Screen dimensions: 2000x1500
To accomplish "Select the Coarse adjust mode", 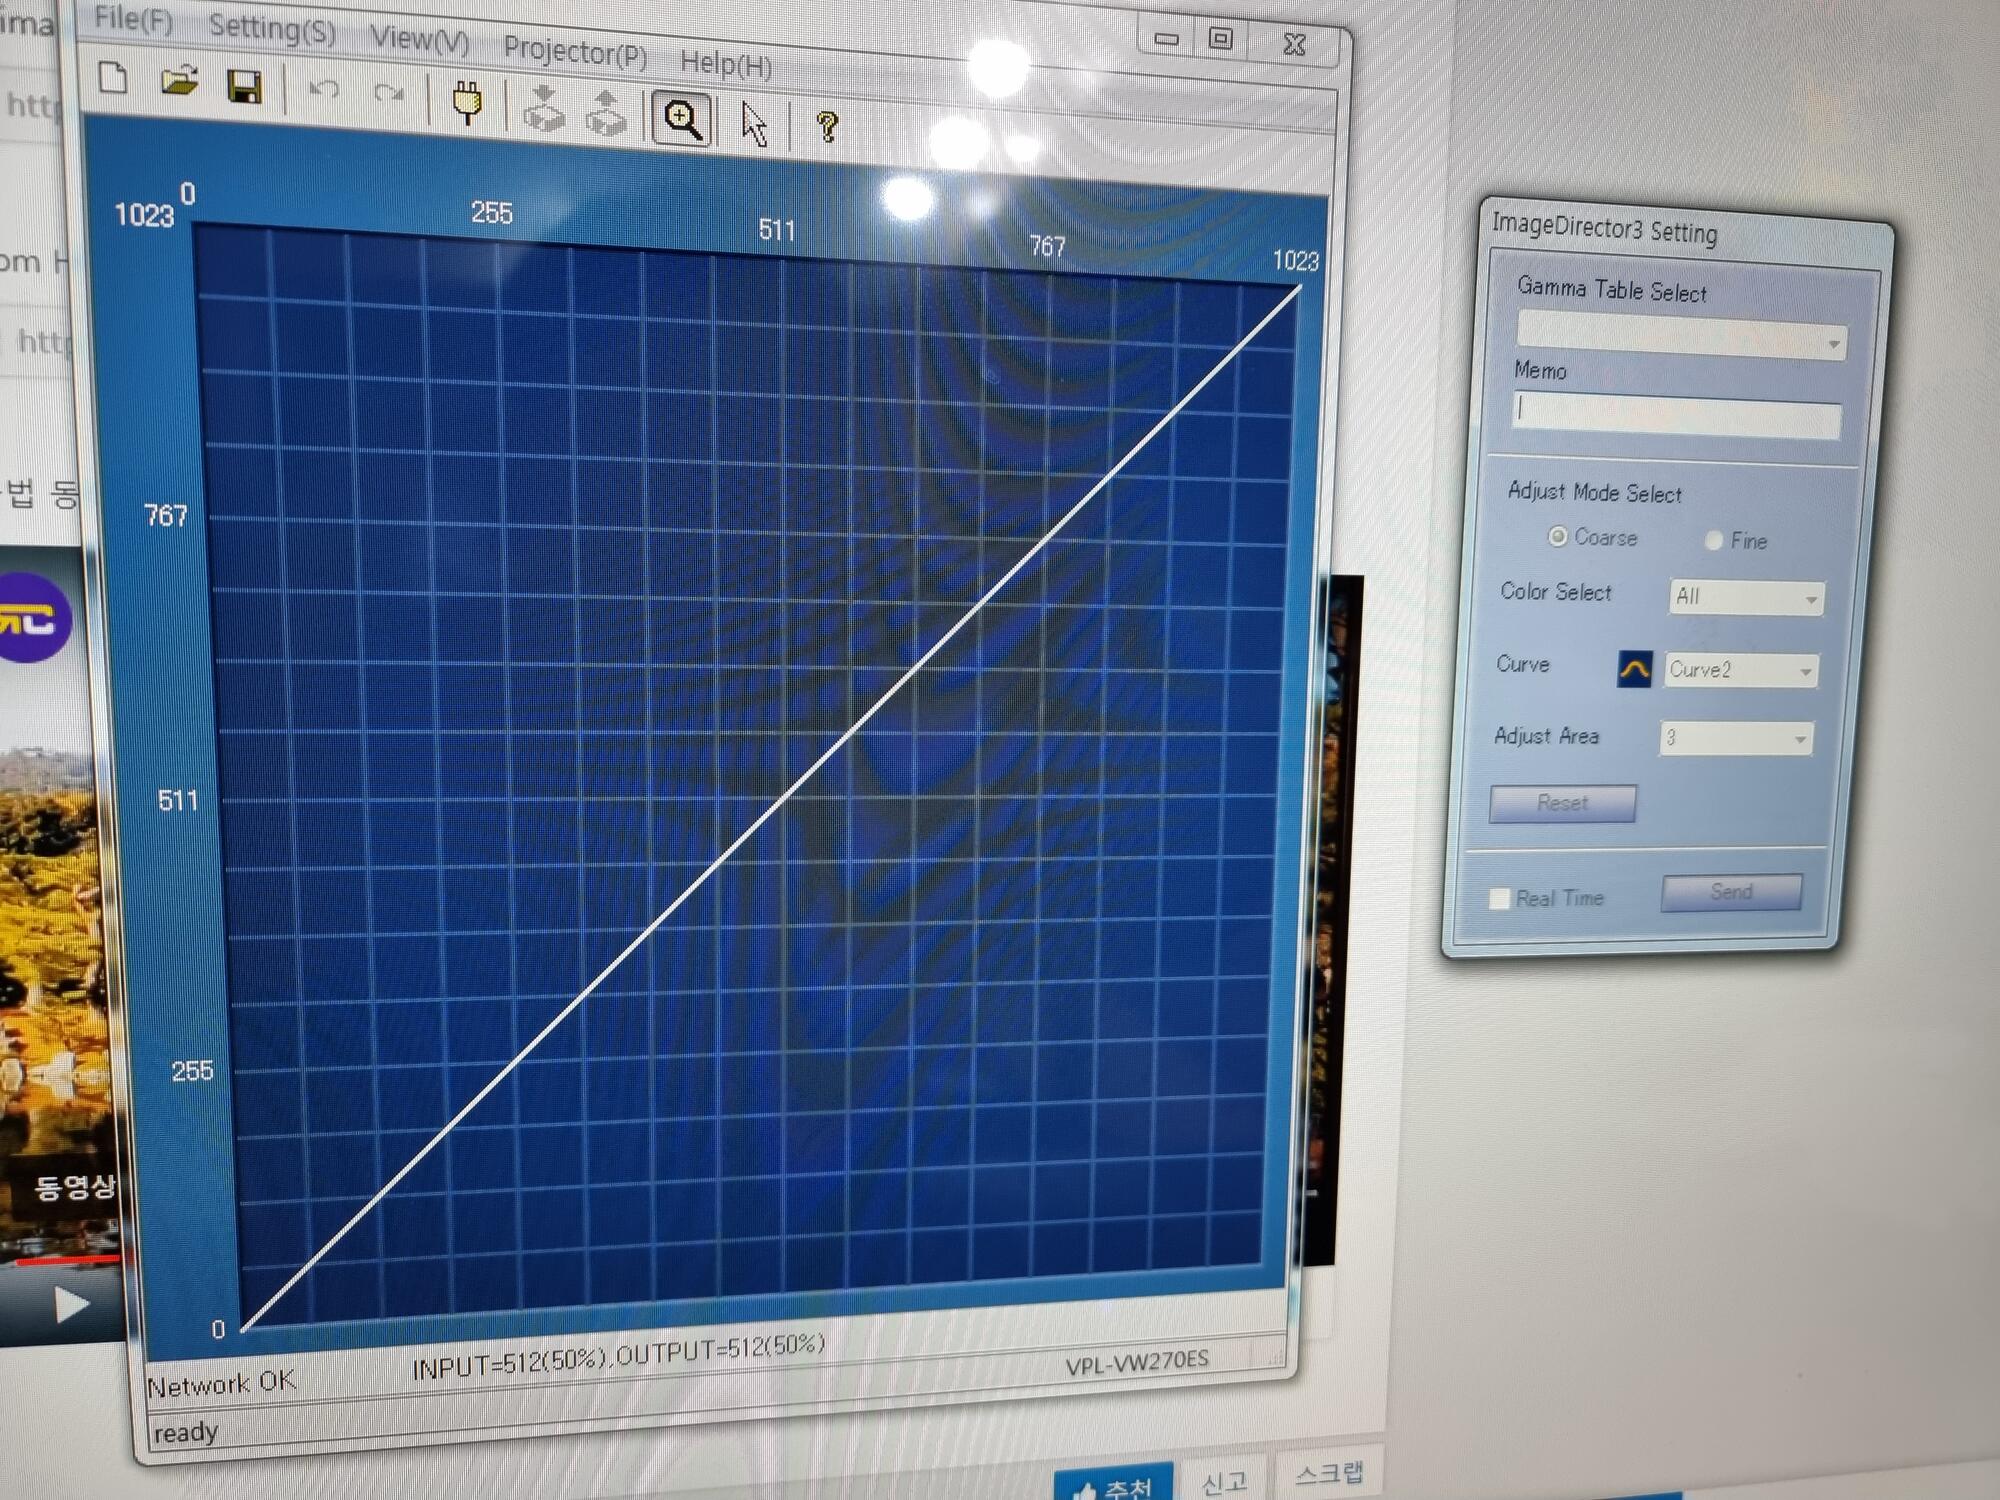I will [x=1557, y=537].
